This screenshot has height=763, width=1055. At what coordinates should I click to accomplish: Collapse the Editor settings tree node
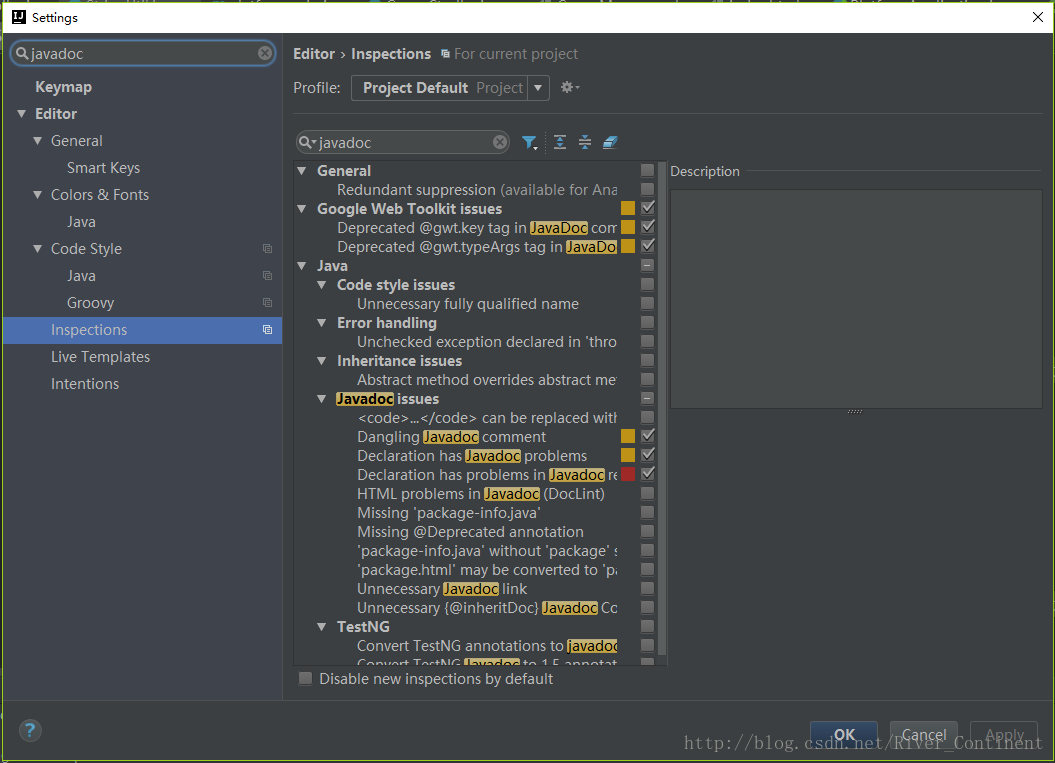22,114
